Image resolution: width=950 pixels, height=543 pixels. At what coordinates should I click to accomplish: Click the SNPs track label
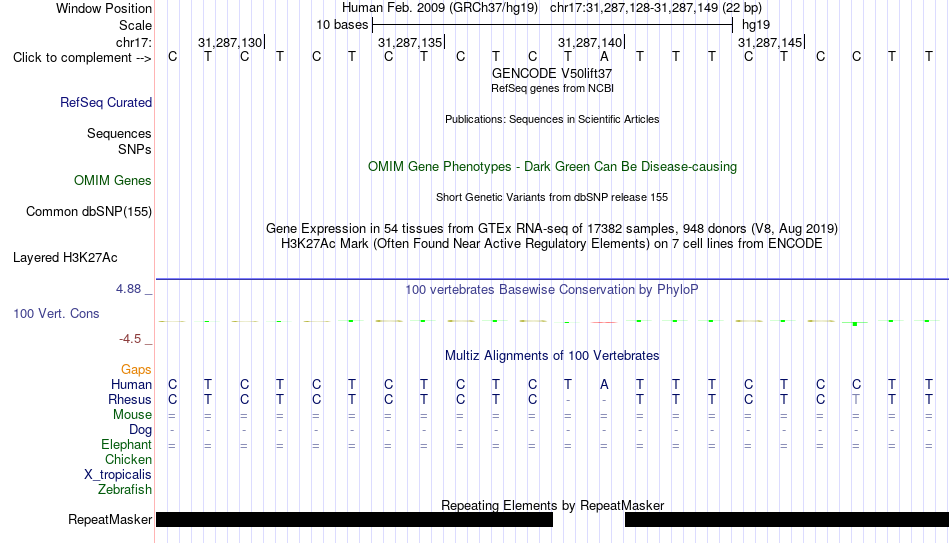click(x=135, y=149)
